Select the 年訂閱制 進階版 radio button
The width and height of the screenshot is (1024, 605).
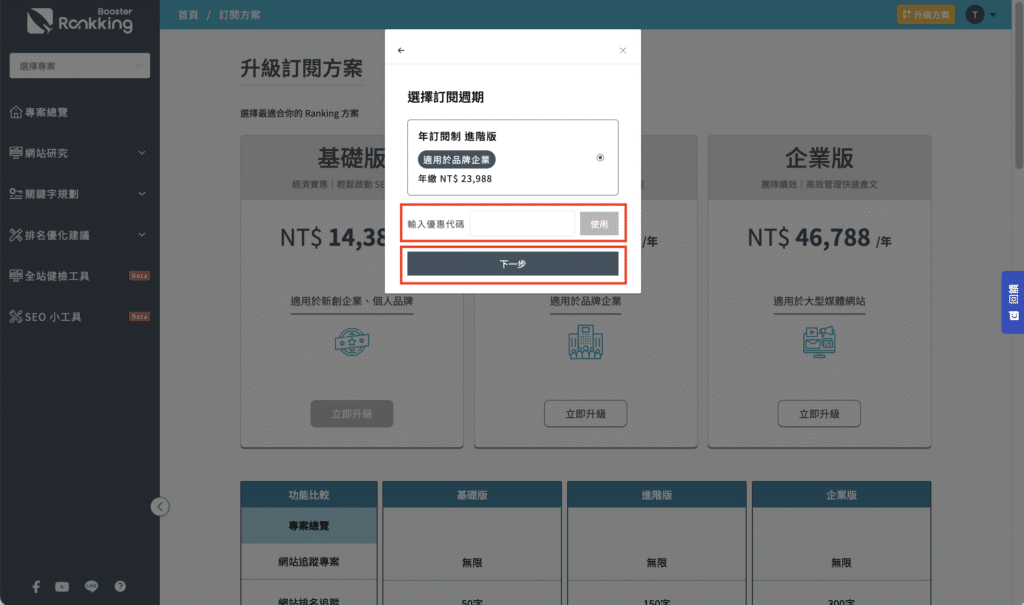point(600,157)
